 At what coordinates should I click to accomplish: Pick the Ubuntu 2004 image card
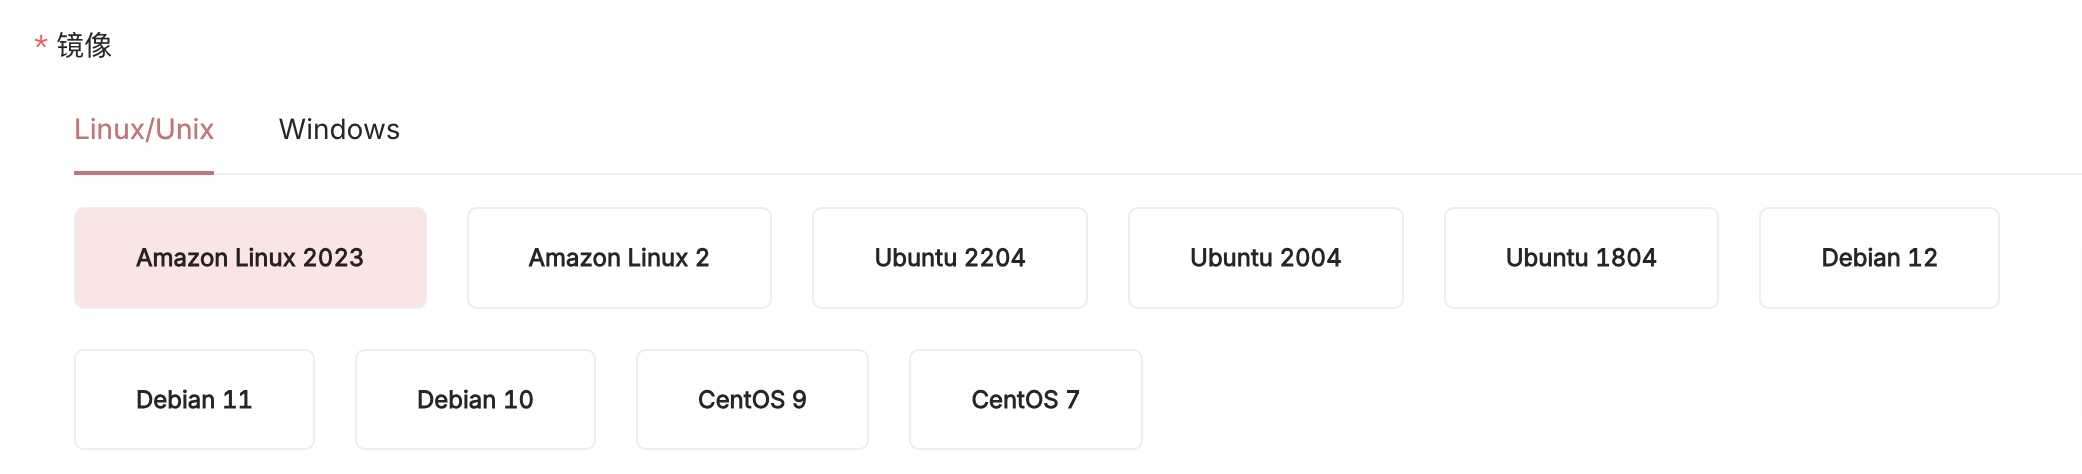[x=1265, y=258]
